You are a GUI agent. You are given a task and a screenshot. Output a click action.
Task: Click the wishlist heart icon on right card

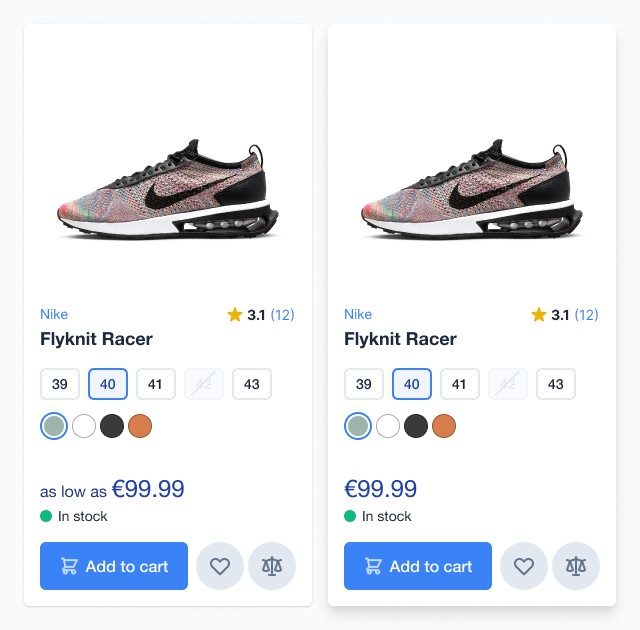[x=524, y=566]
